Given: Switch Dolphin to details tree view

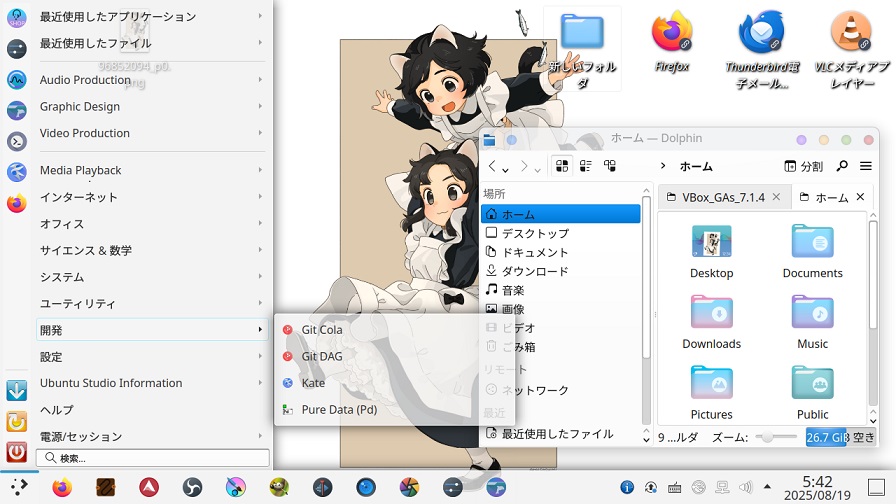Looking at the screenshot, I should pos(610,166).
